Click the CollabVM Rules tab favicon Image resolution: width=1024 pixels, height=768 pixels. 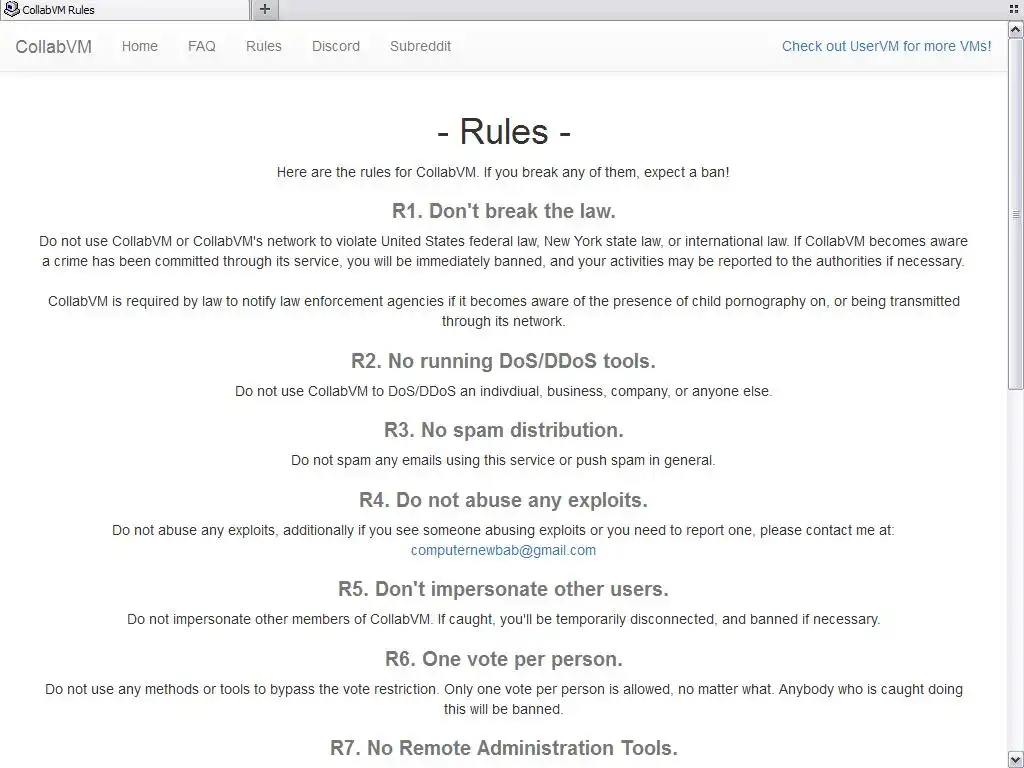click(11, 9)
